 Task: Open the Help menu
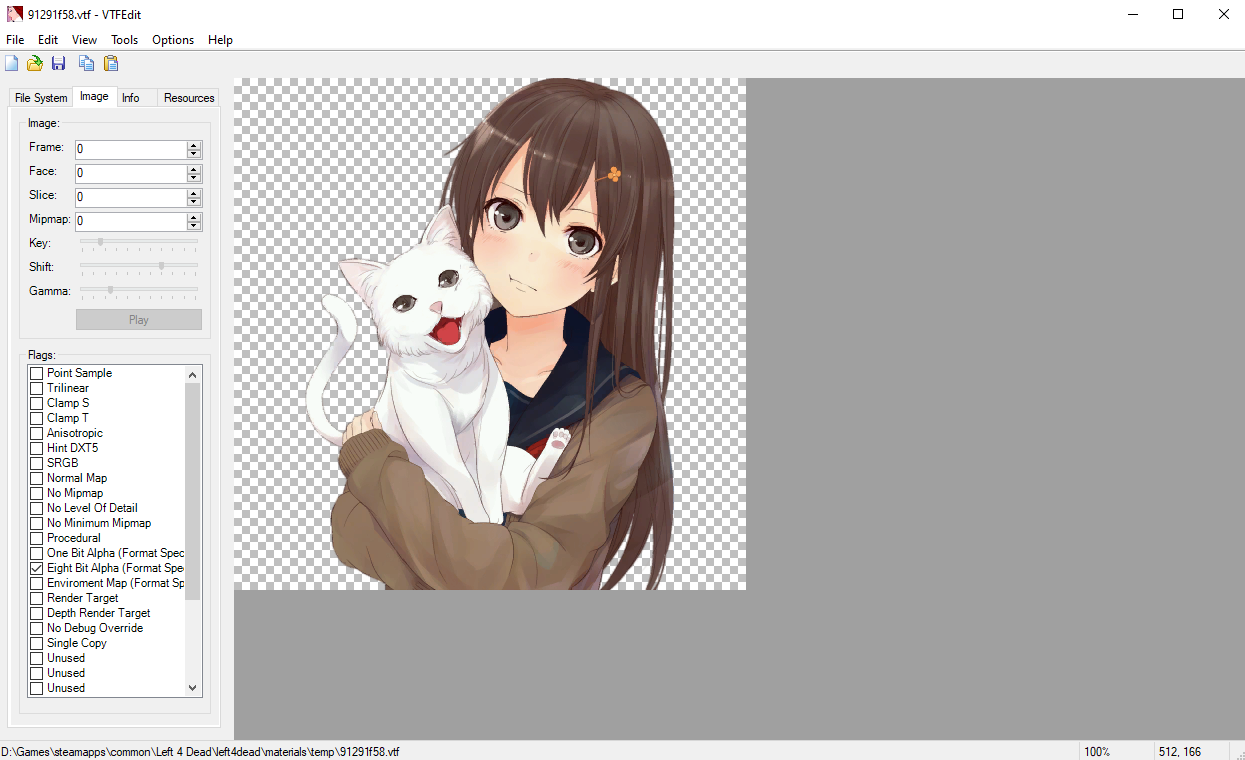point(221,40)
